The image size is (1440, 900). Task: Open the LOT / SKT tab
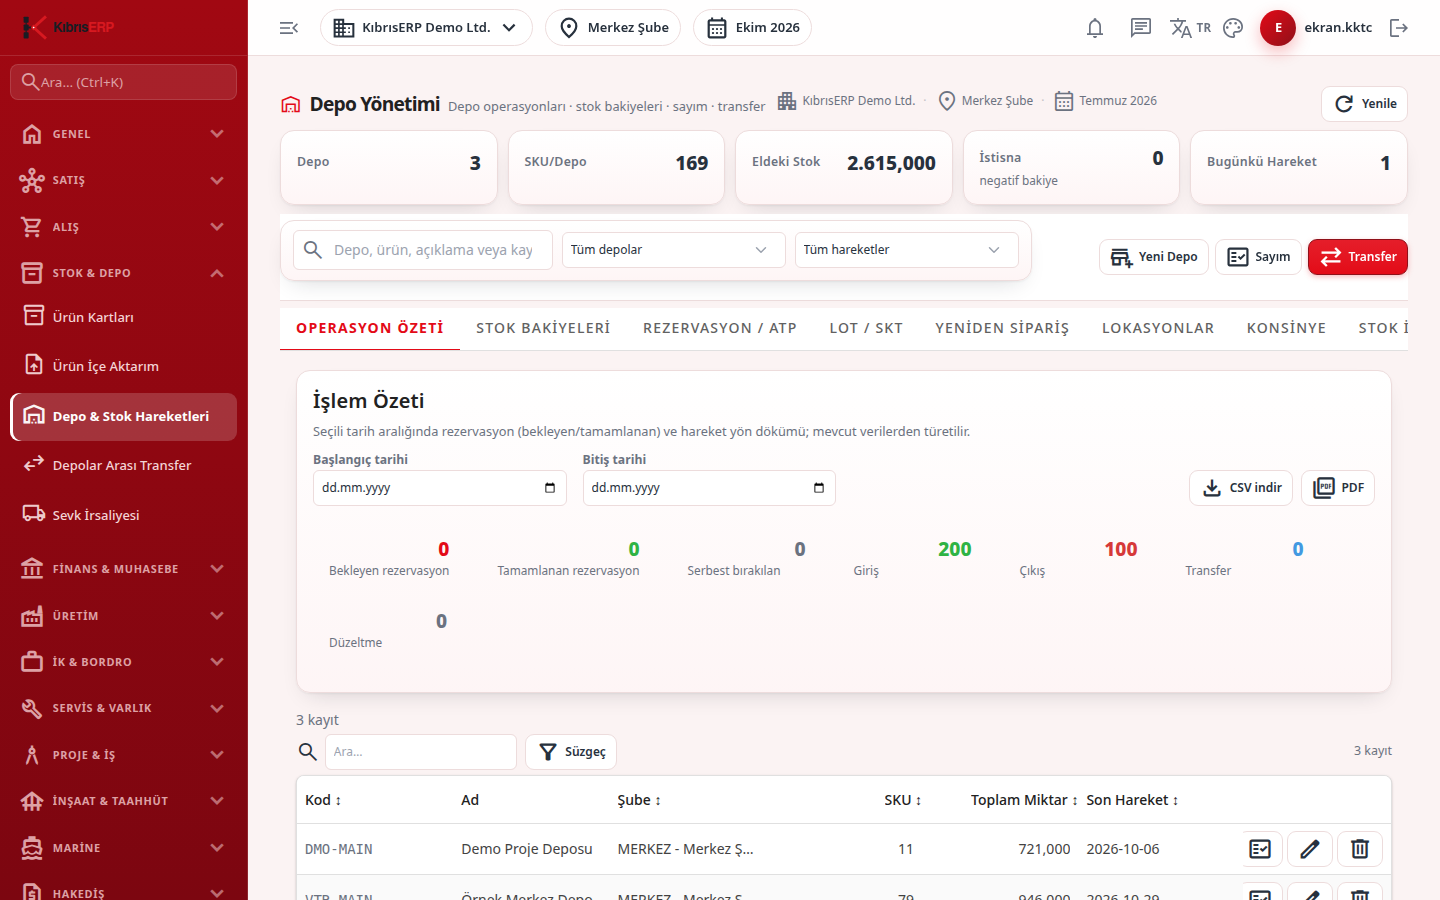tap(866, 328)
